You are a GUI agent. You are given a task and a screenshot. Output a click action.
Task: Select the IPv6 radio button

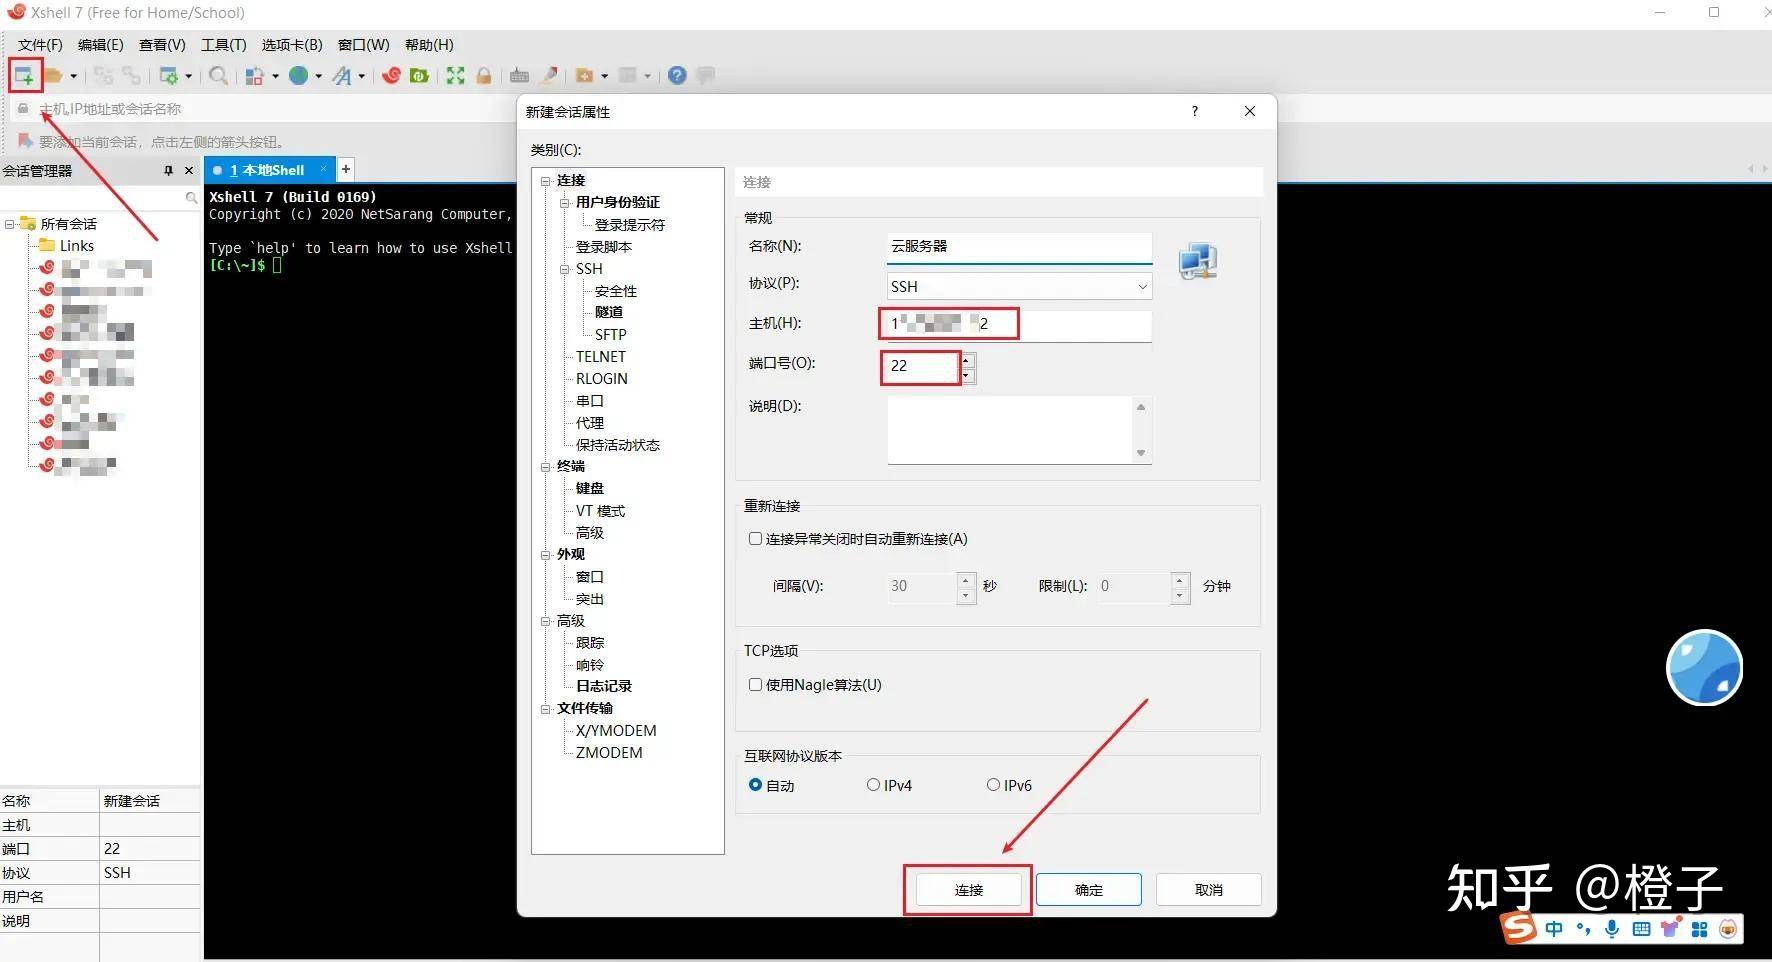[x=993, y=785]
